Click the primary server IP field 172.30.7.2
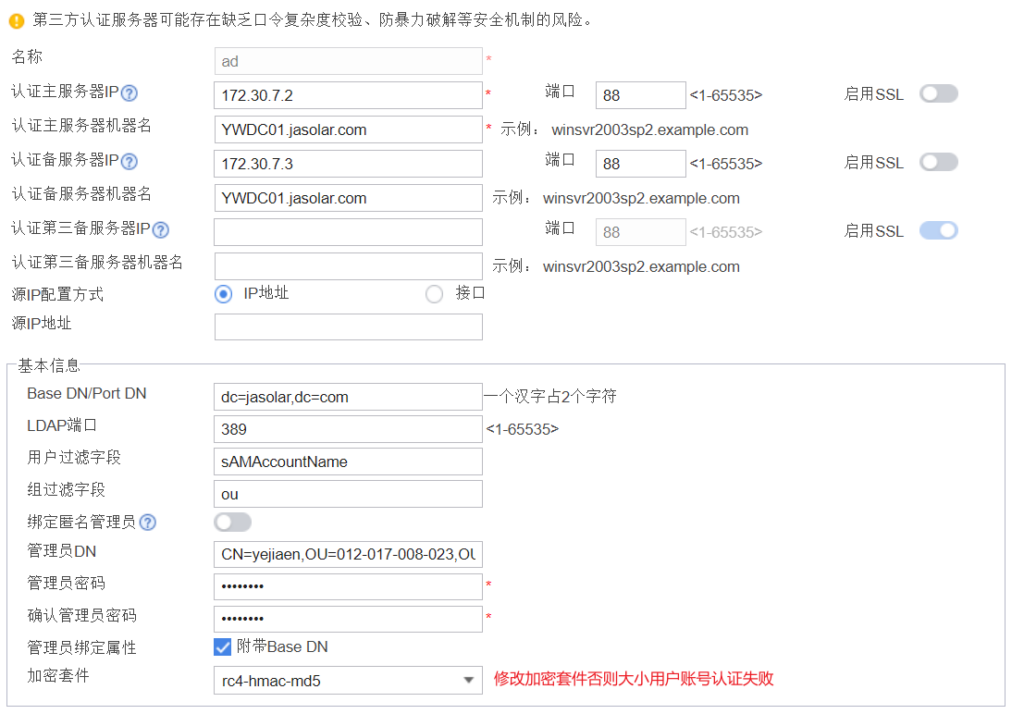1024x714 pixels. 348,96
